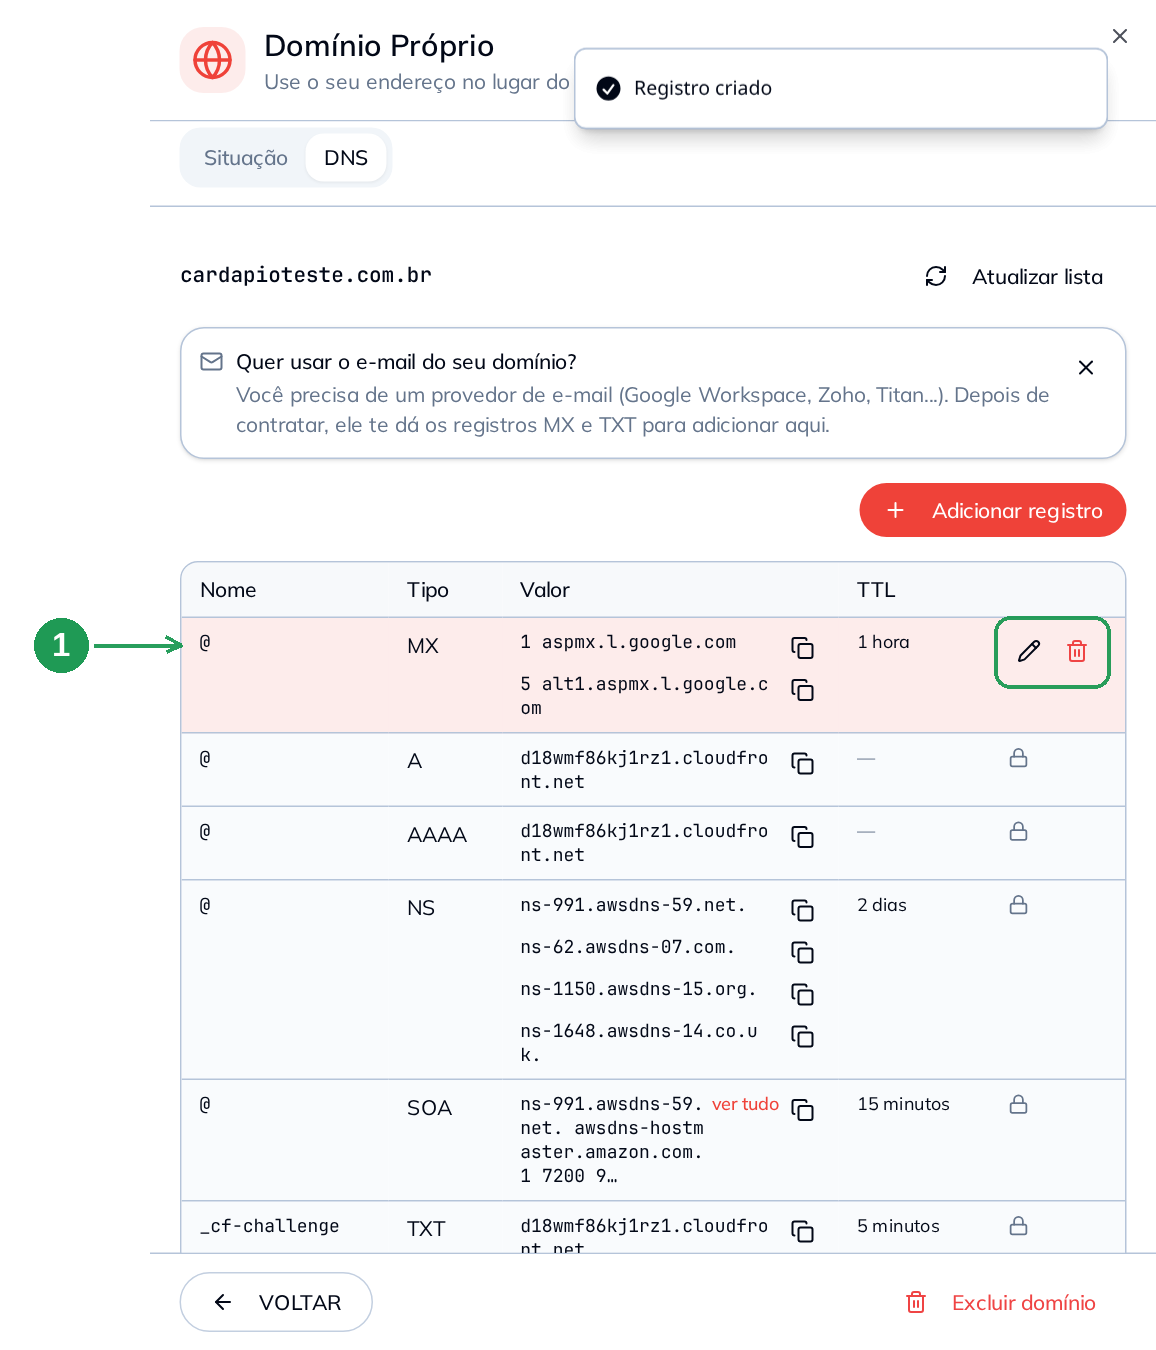
Task: Copy the A record cloudfront value
Action: 802,764
